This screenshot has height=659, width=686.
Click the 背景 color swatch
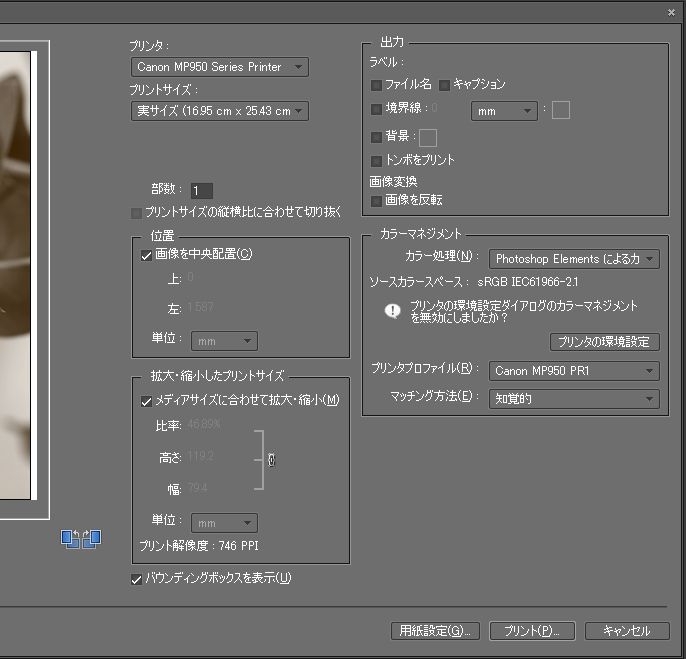tap(428, 137)
